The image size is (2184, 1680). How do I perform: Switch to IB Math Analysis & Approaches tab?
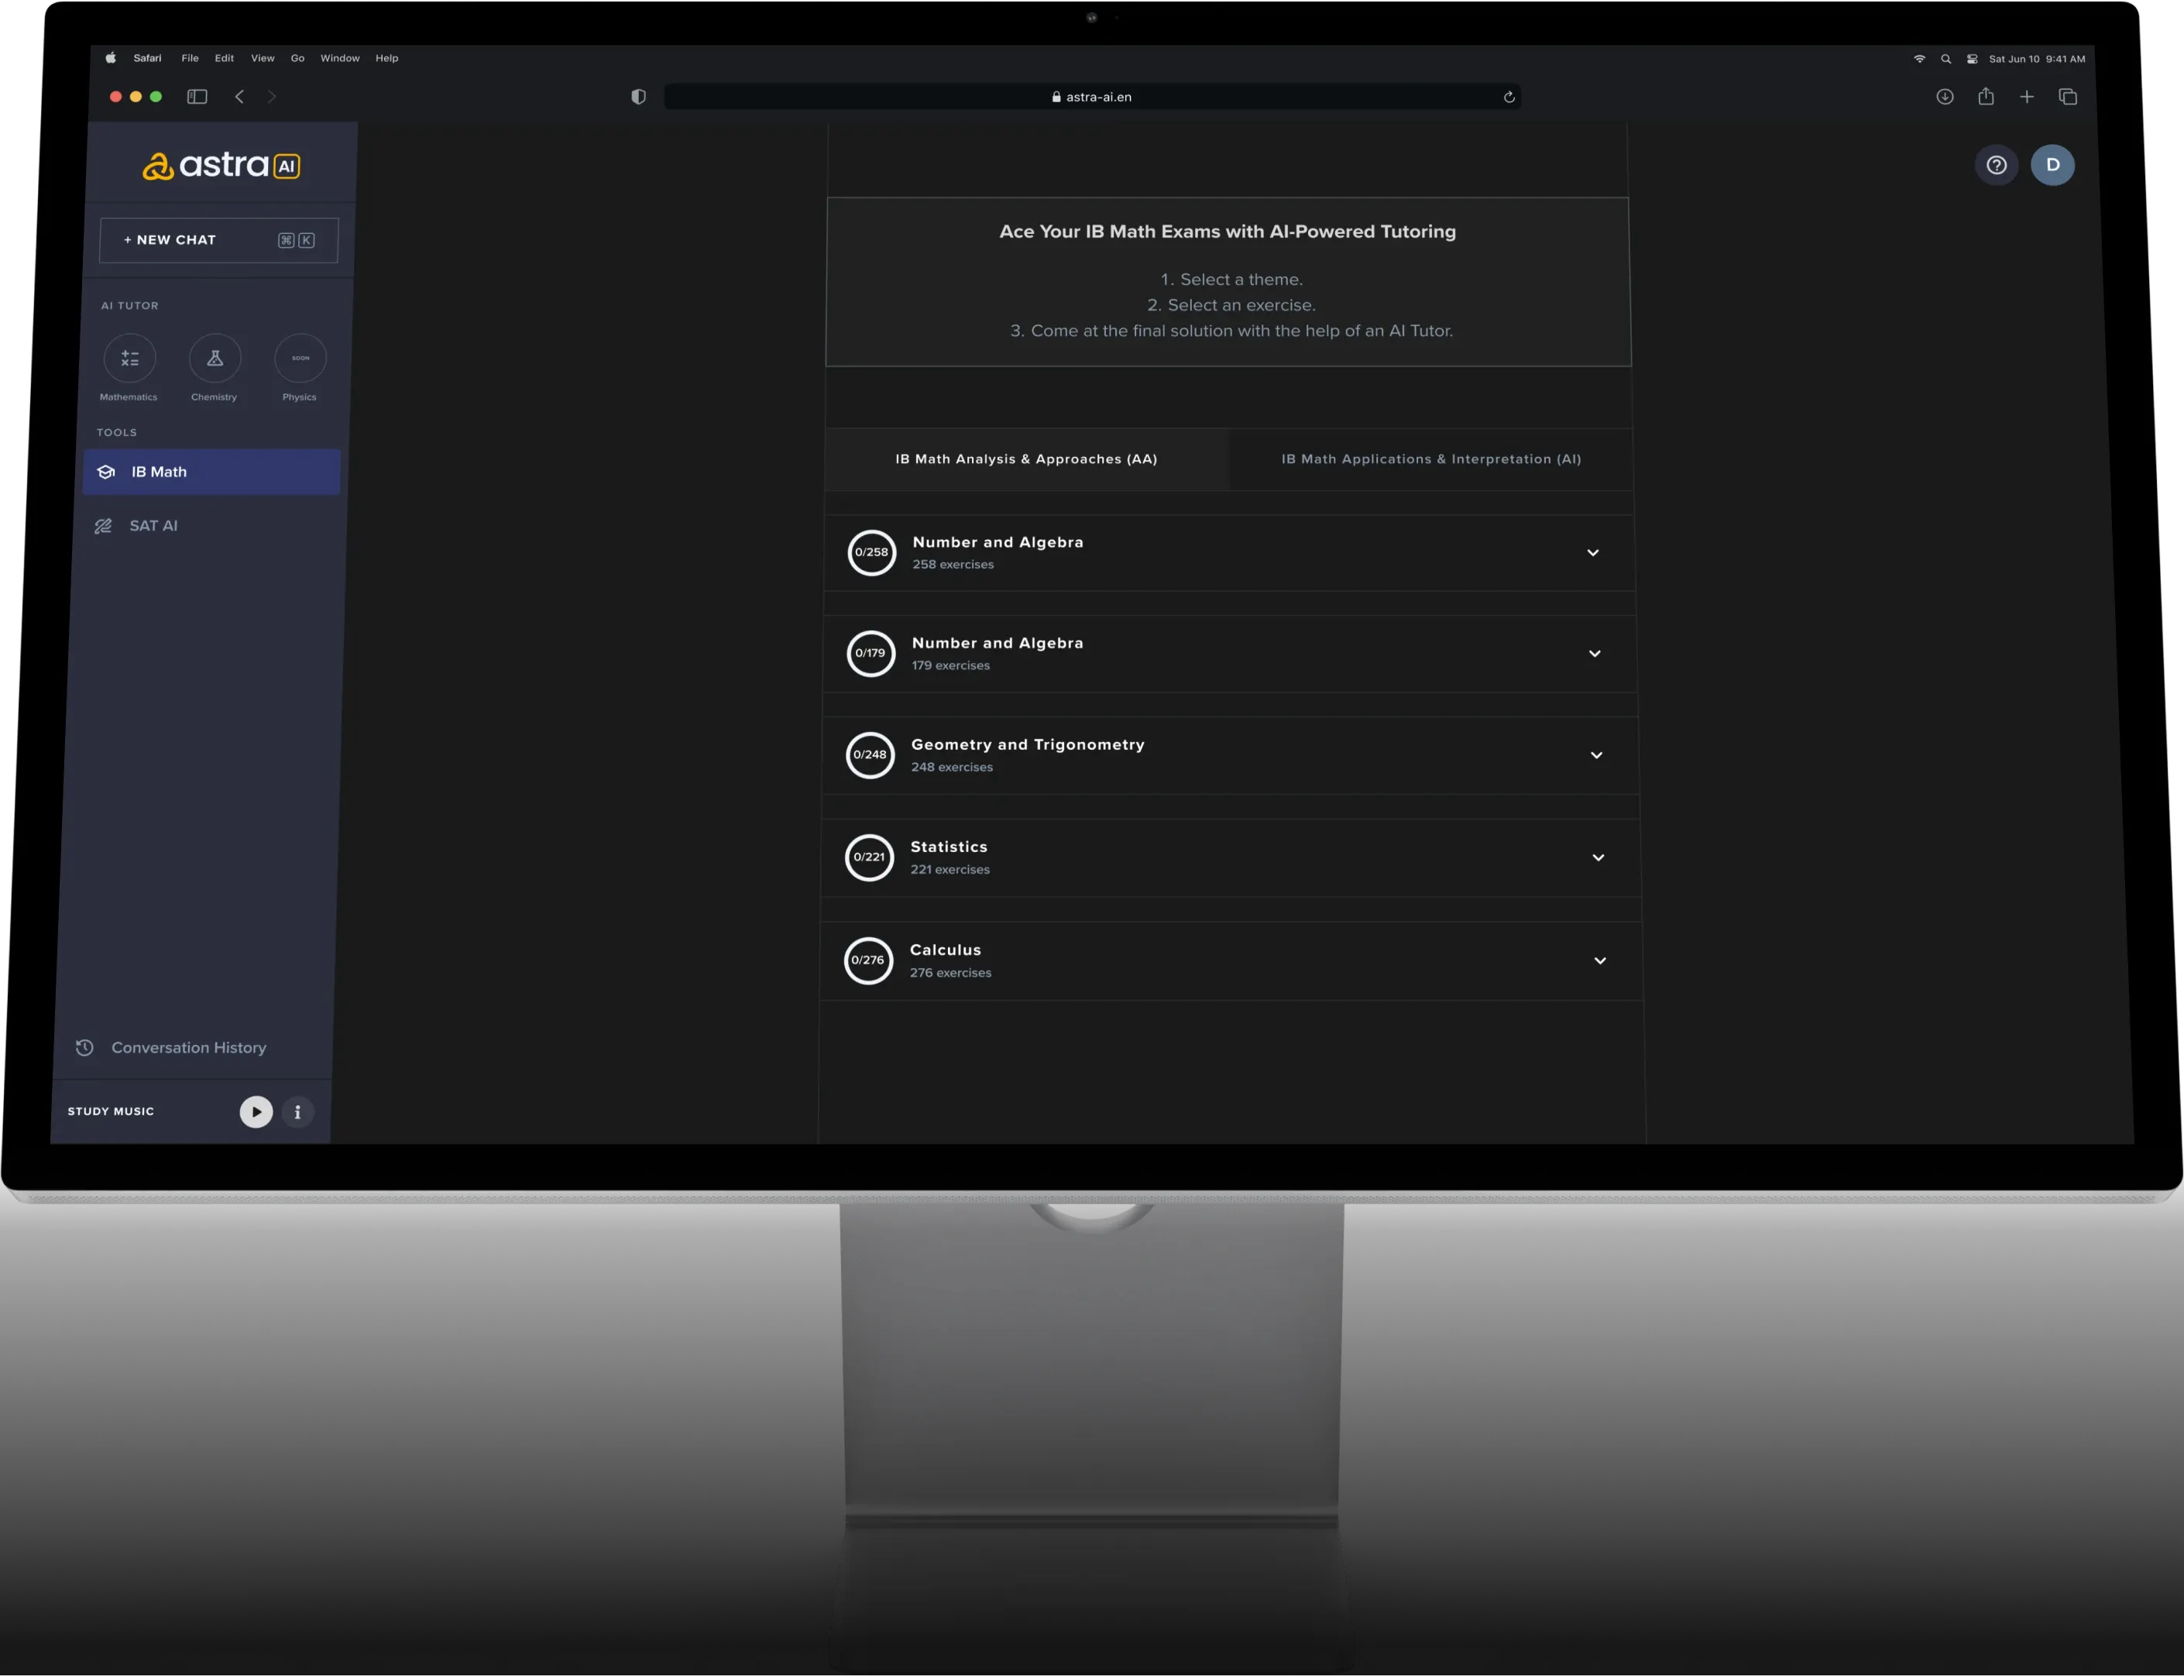[x=1027, y=459]
